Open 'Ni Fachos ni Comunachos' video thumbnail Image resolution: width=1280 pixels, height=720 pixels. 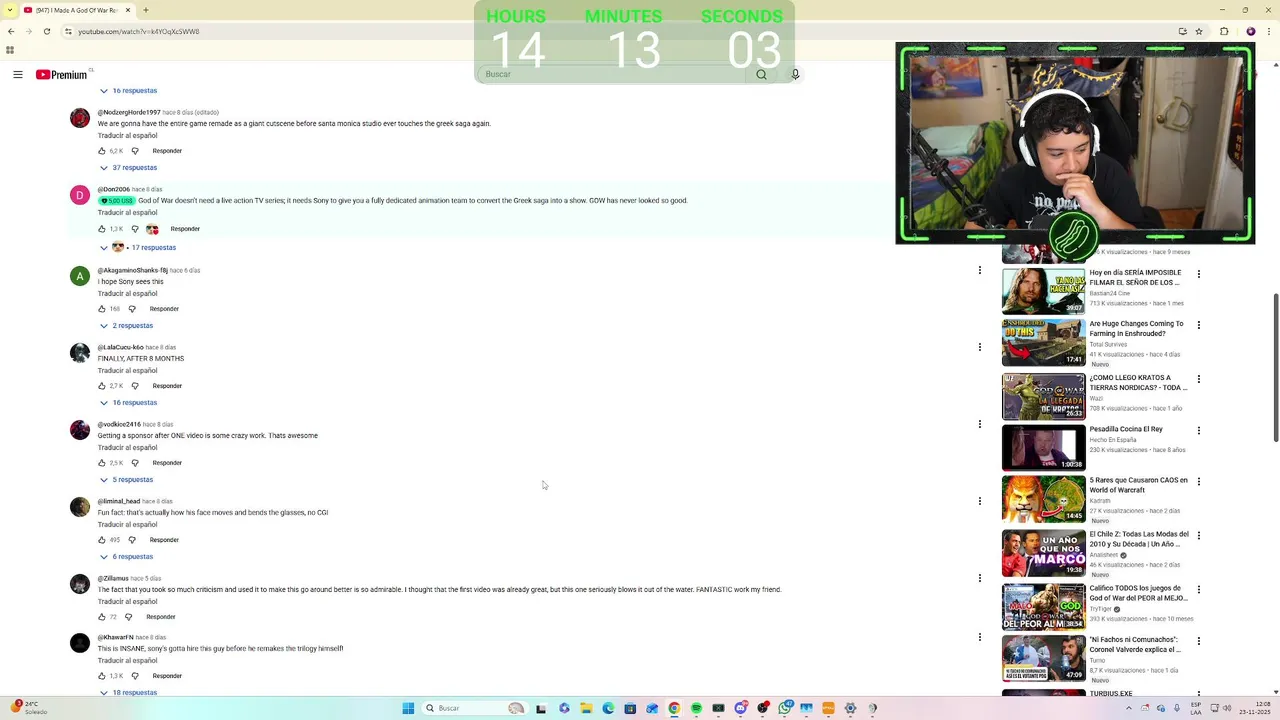(1044, 658)
